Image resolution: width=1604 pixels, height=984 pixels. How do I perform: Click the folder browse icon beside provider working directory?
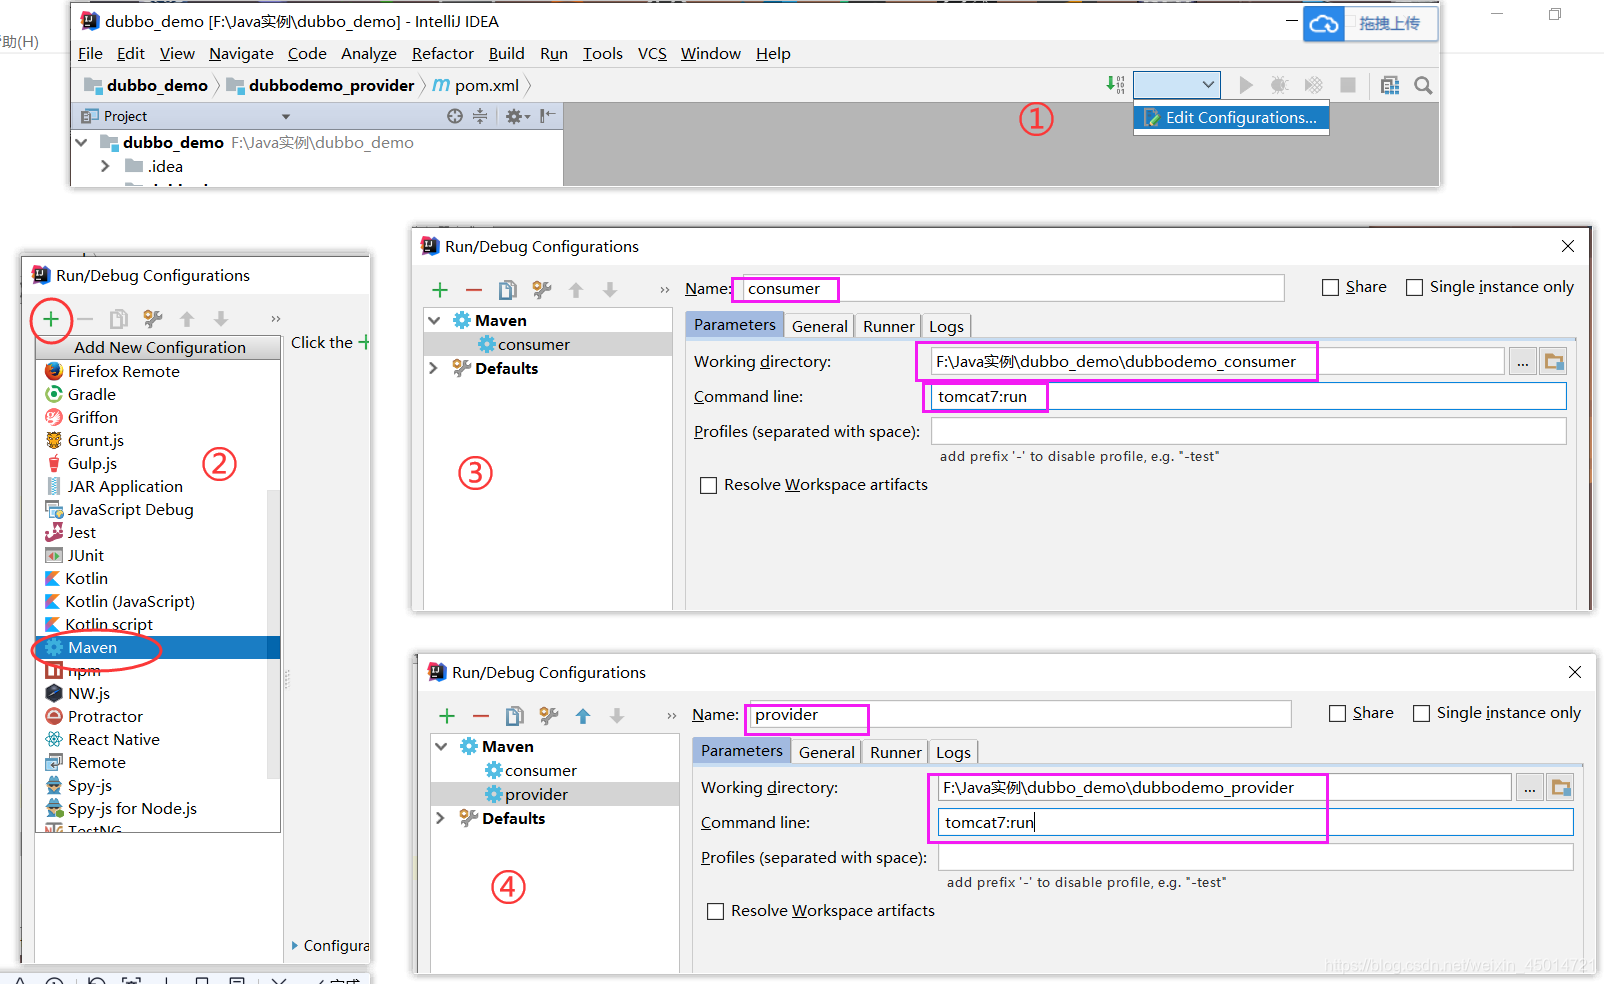1561,788
